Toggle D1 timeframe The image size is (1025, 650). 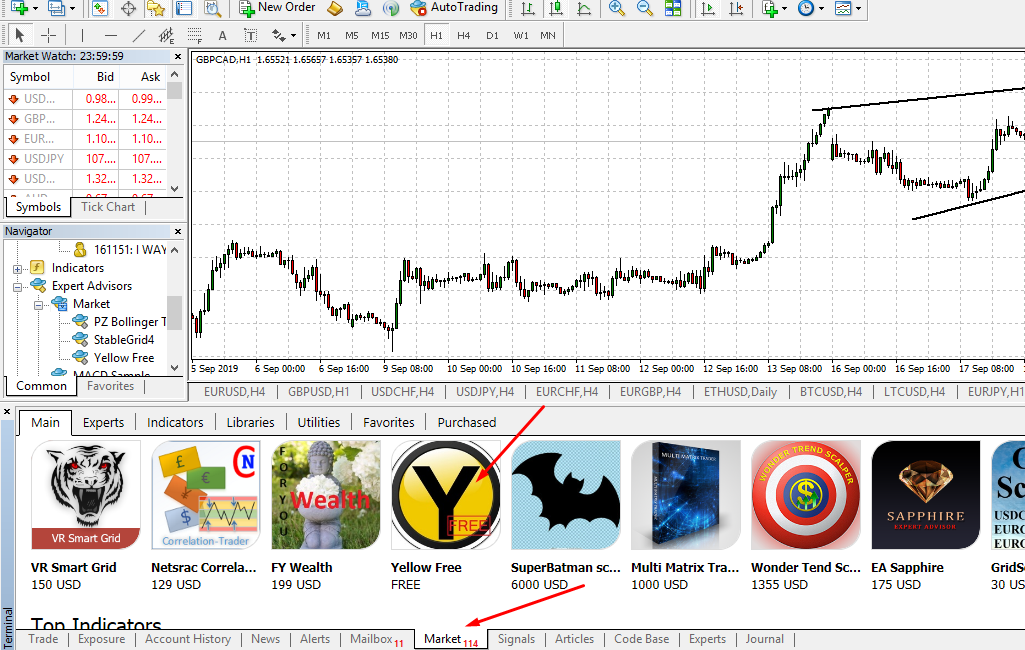click(492, 35)
